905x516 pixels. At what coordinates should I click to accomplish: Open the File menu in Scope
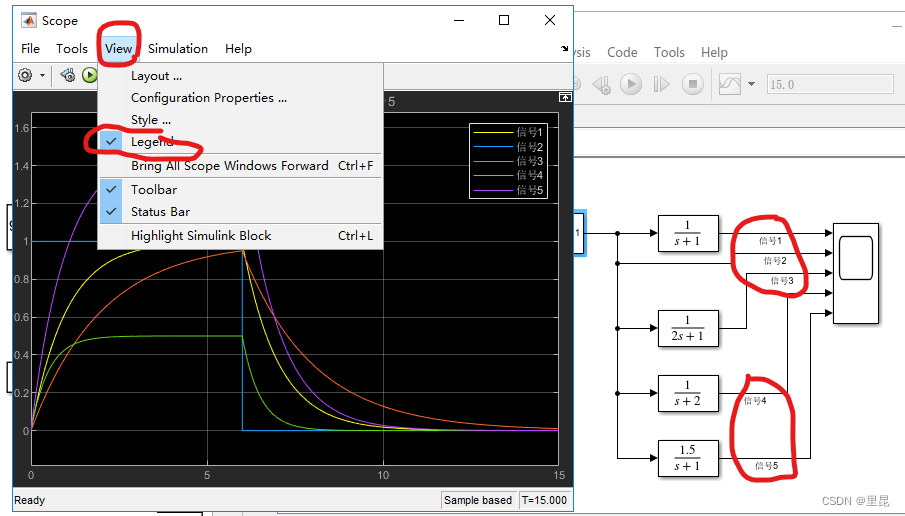click(x=30, y=48)
